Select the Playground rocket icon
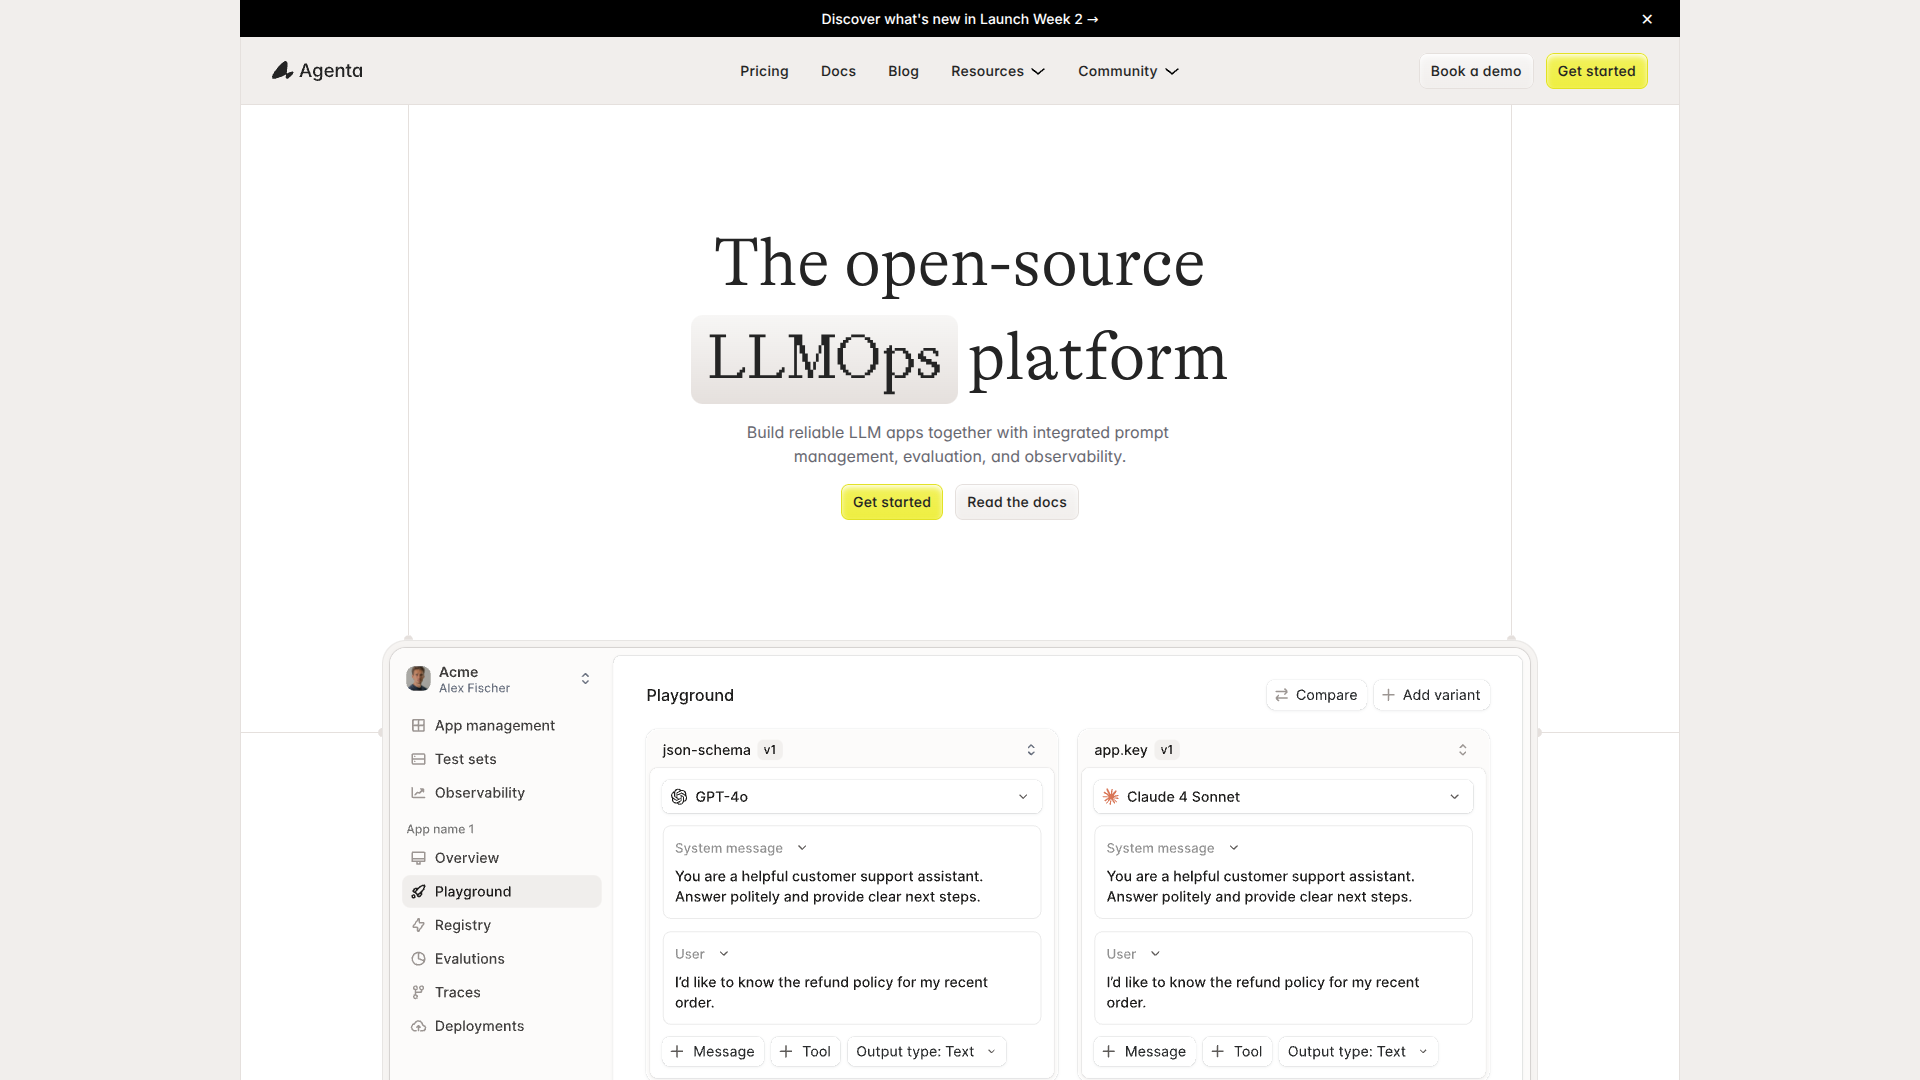Screen dimensions: 1920x1080 coord(418,891)
